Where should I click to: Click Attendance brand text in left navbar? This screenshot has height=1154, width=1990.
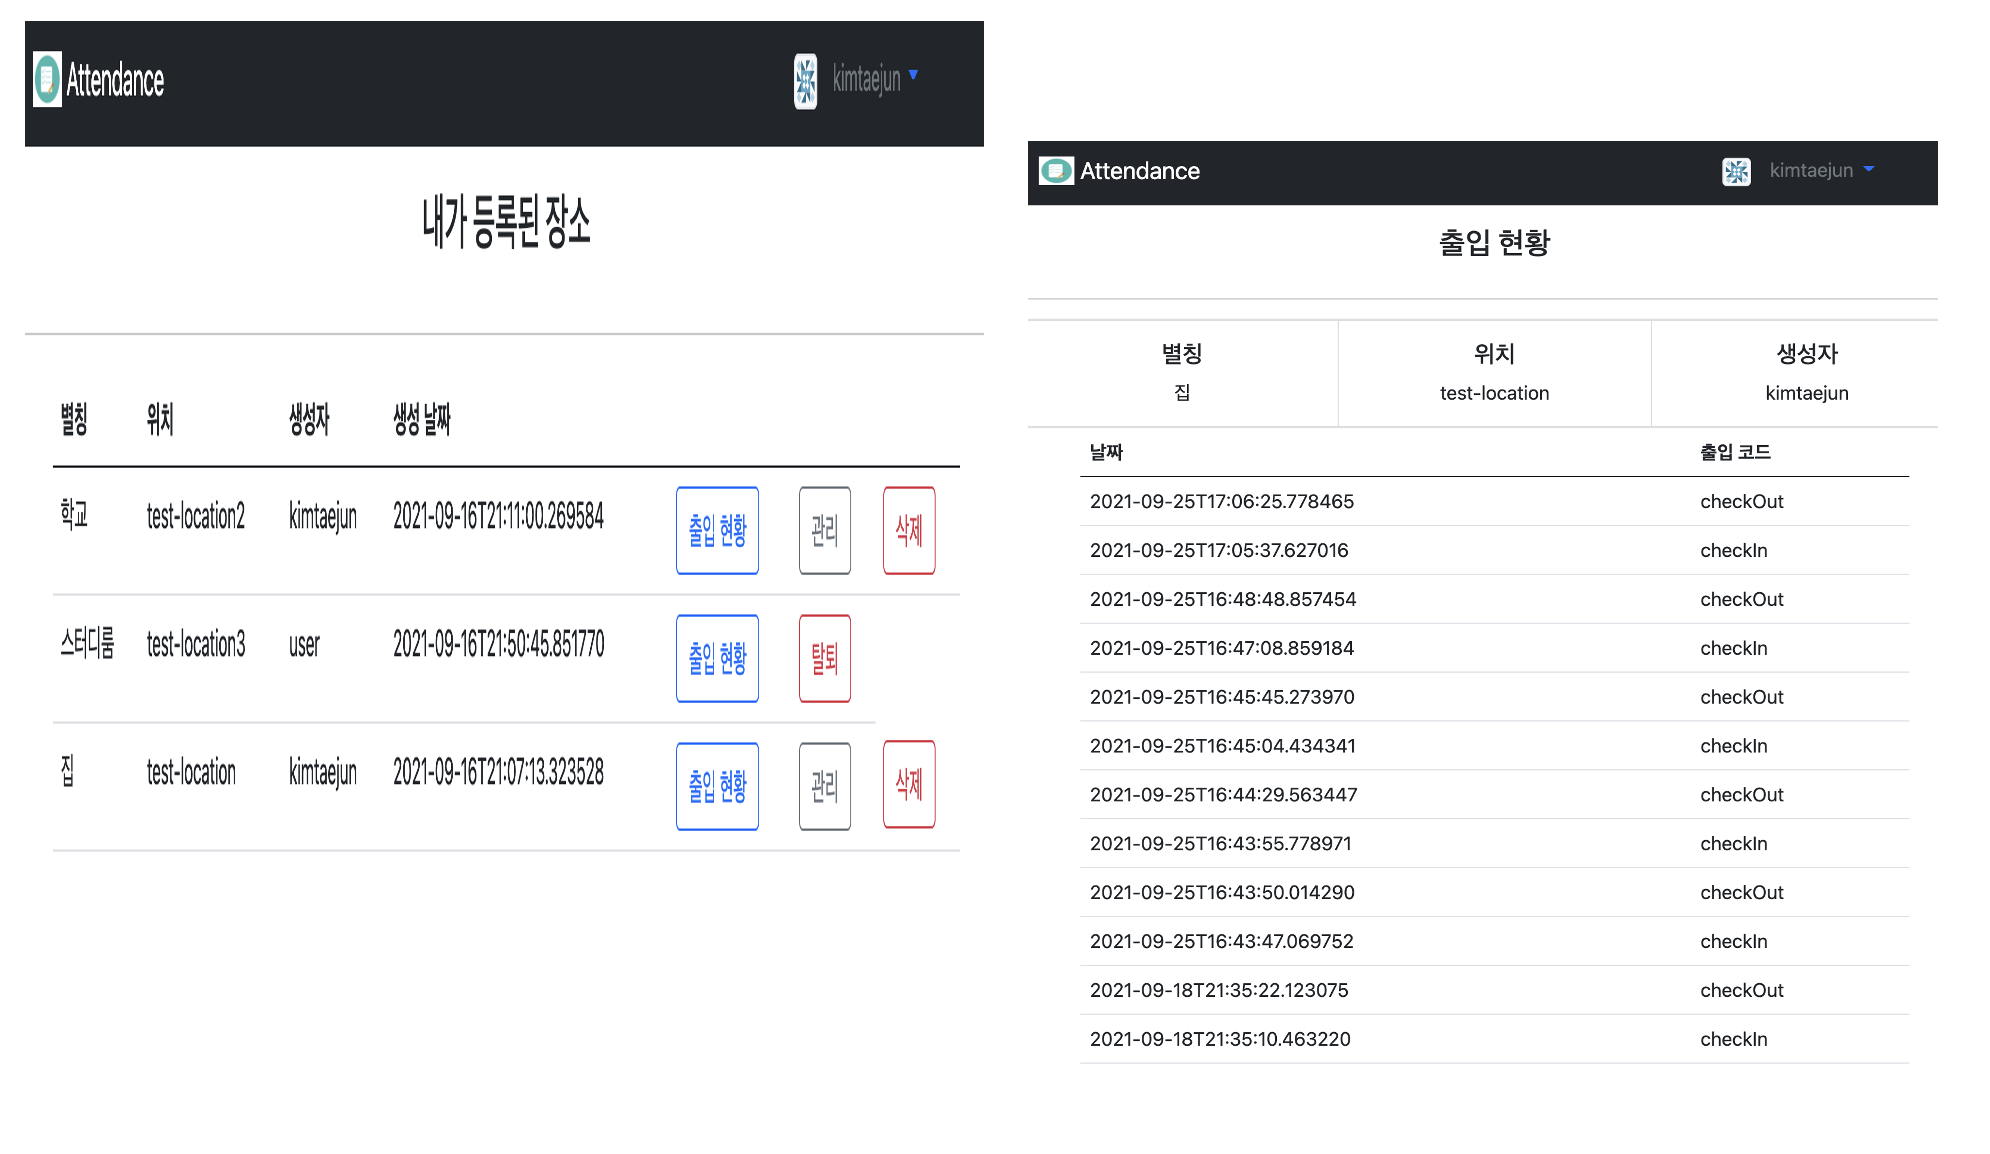[x=115, y=81]
